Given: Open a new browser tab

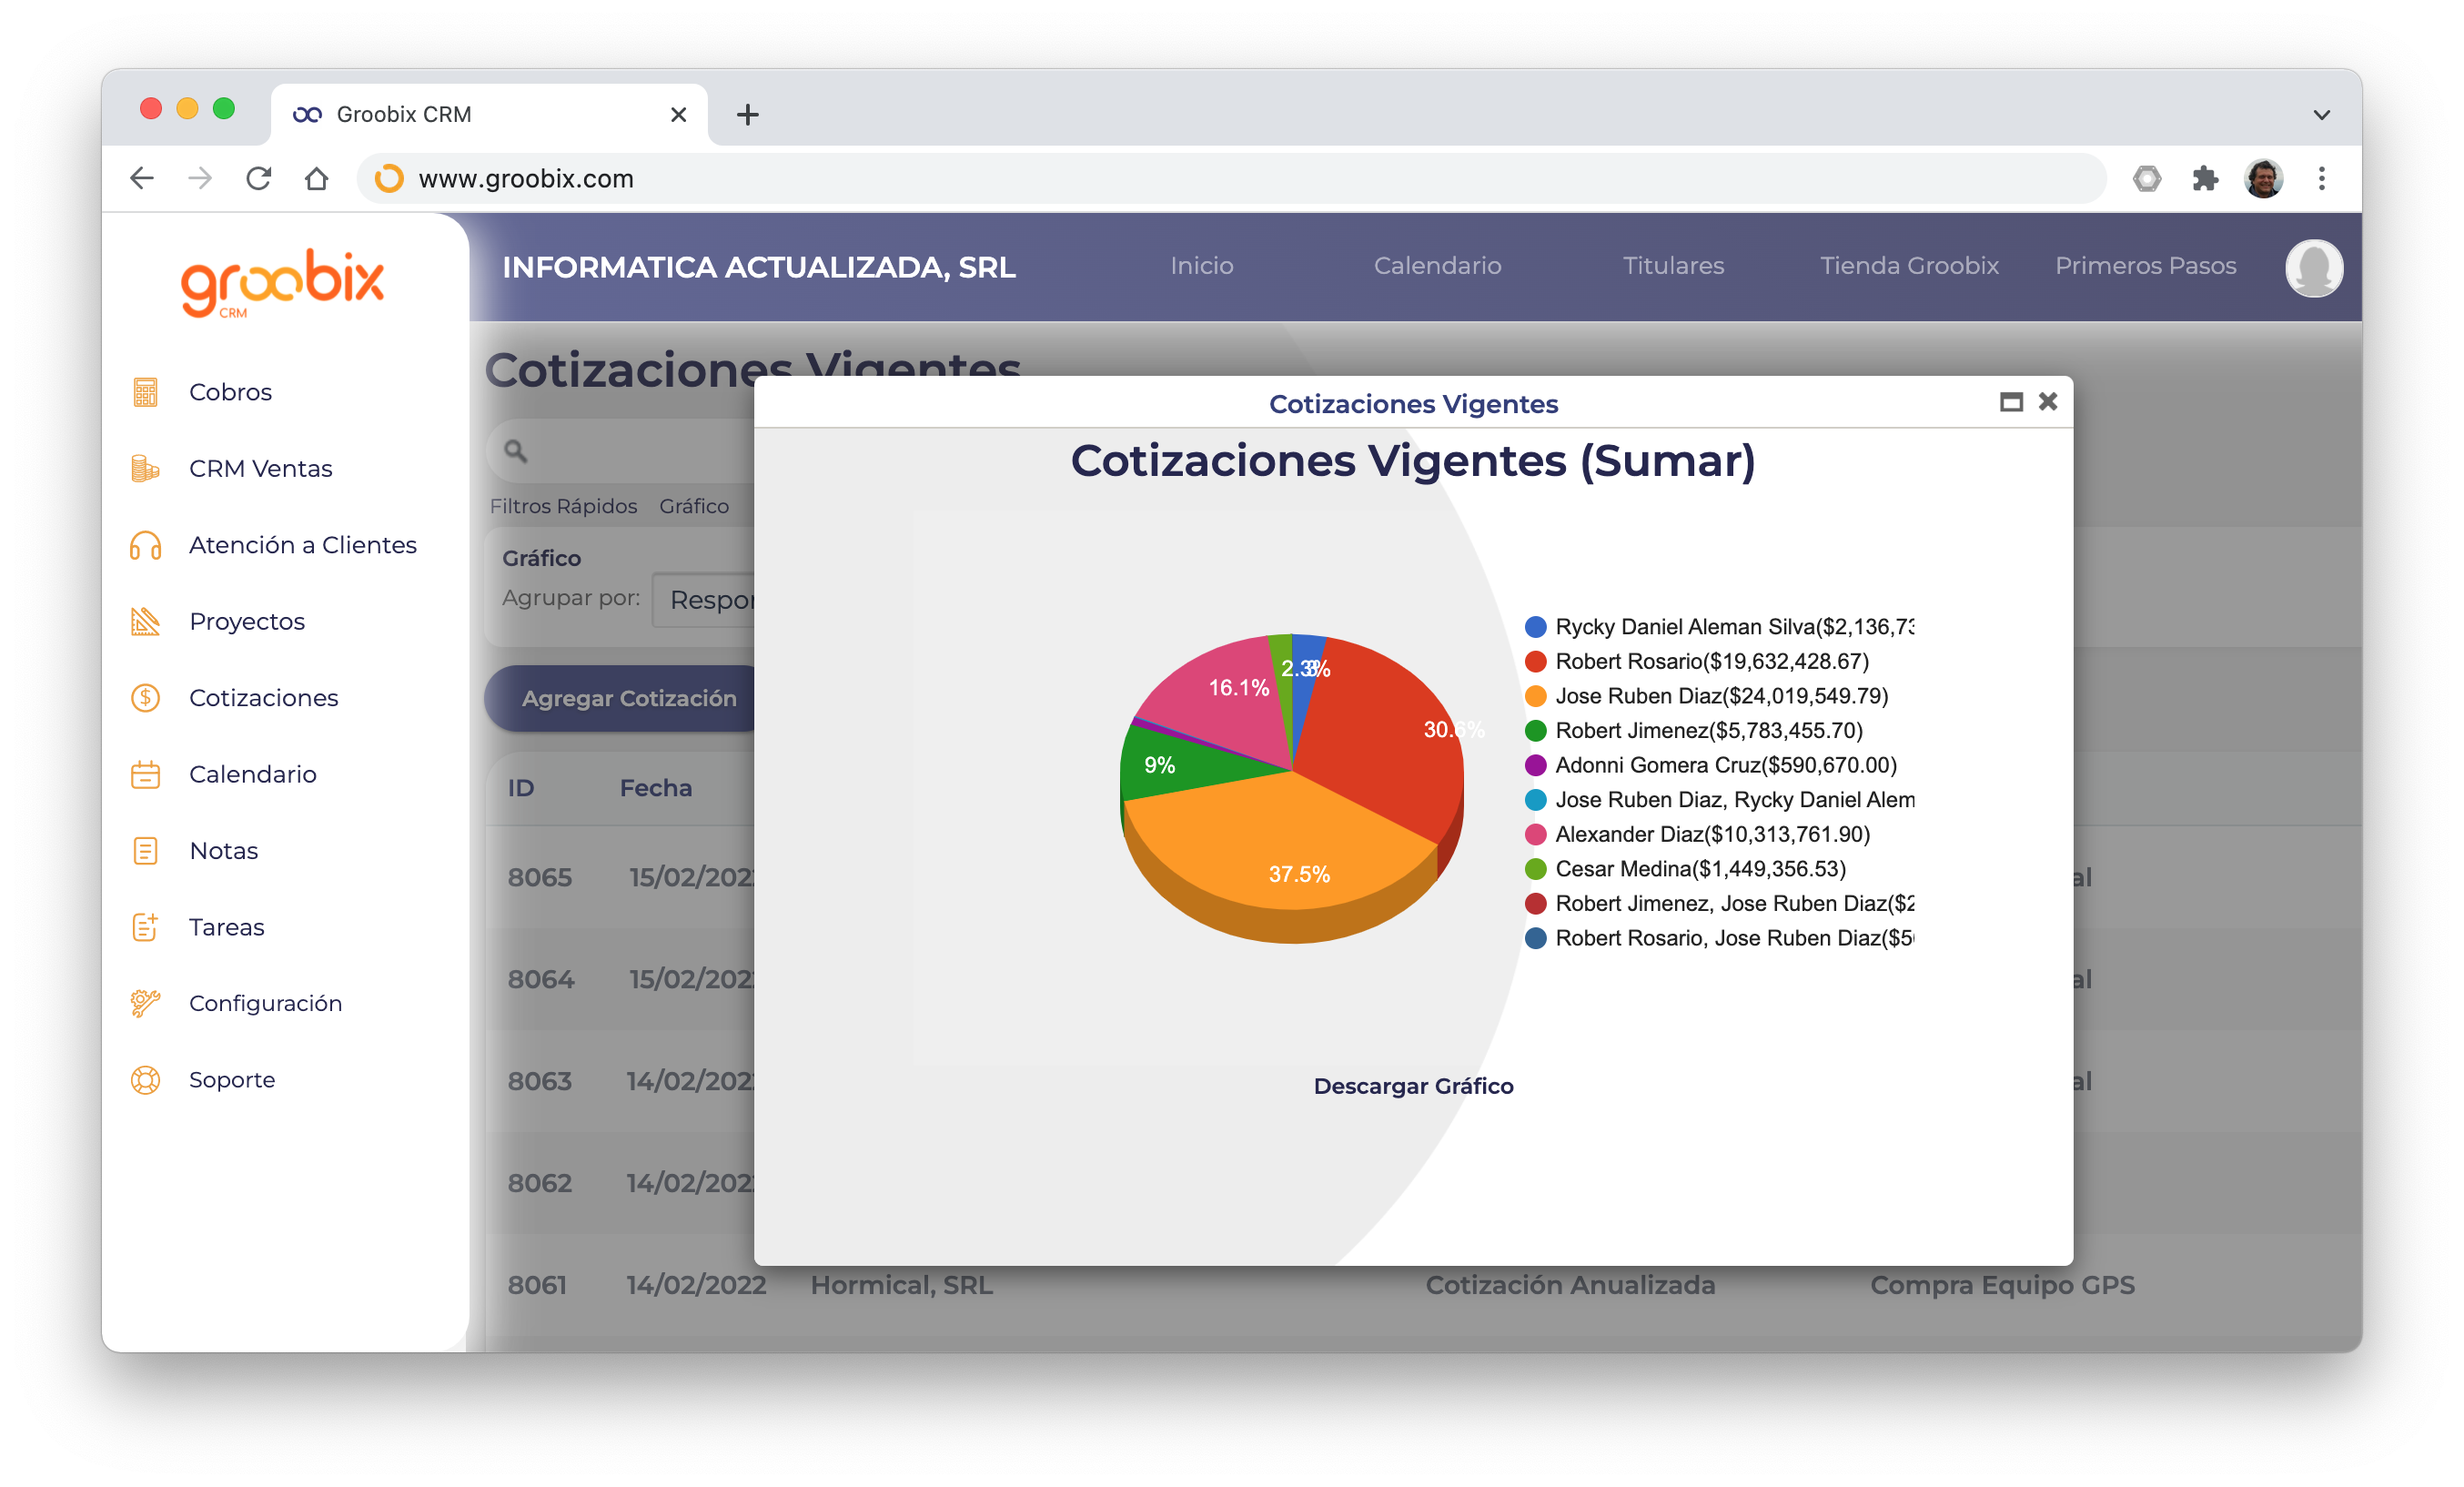Looking at the screenshot, I should coord(747,115).
